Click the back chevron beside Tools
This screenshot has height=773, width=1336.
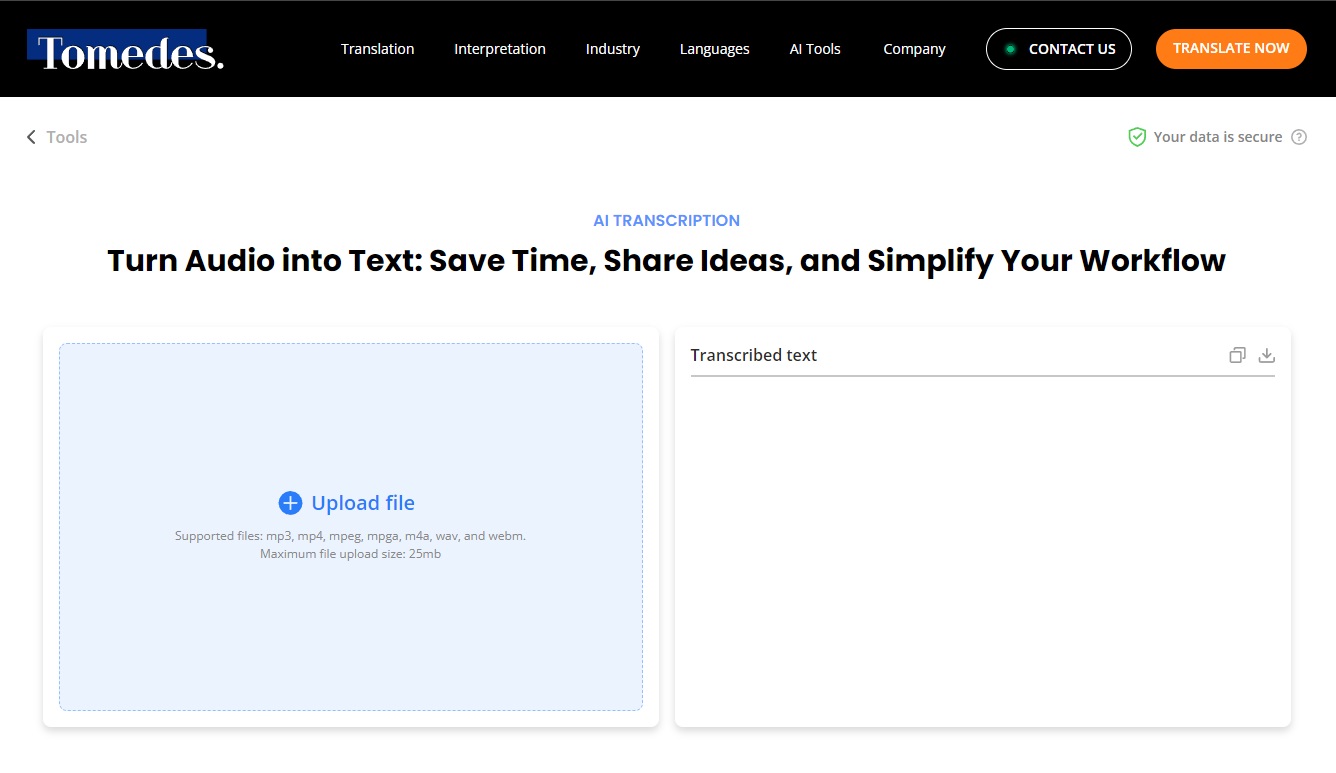pyautogui.click(x=31, y=137)
